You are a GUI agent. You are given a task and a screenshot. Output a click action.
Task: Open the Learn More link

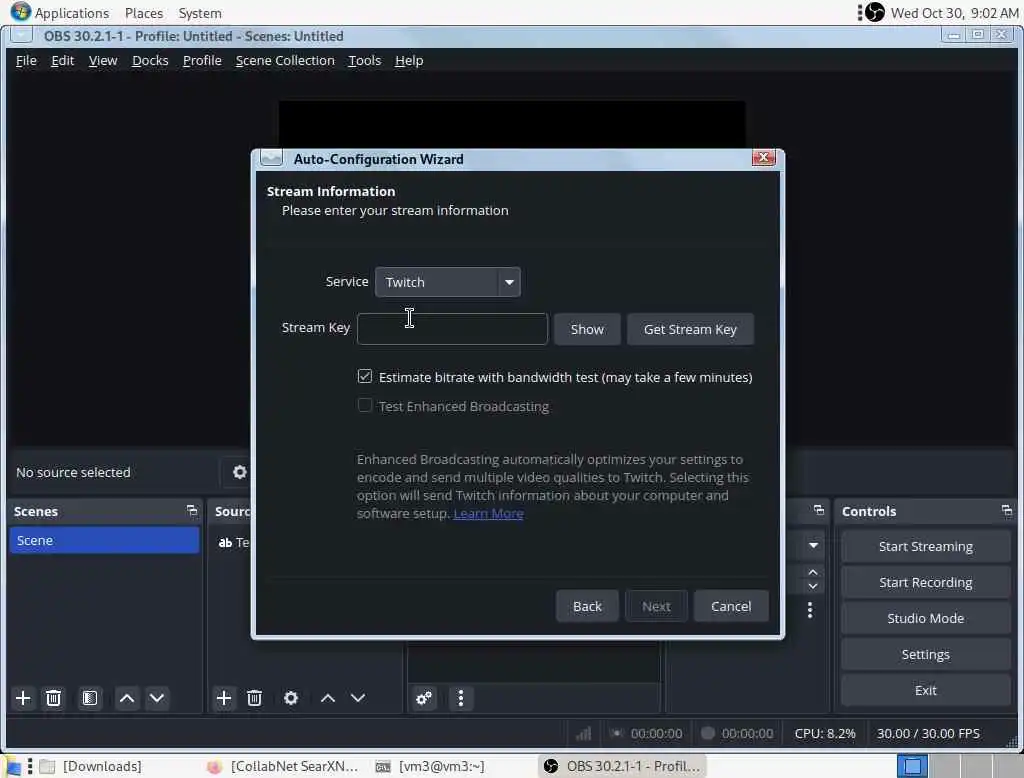(488, 513)
